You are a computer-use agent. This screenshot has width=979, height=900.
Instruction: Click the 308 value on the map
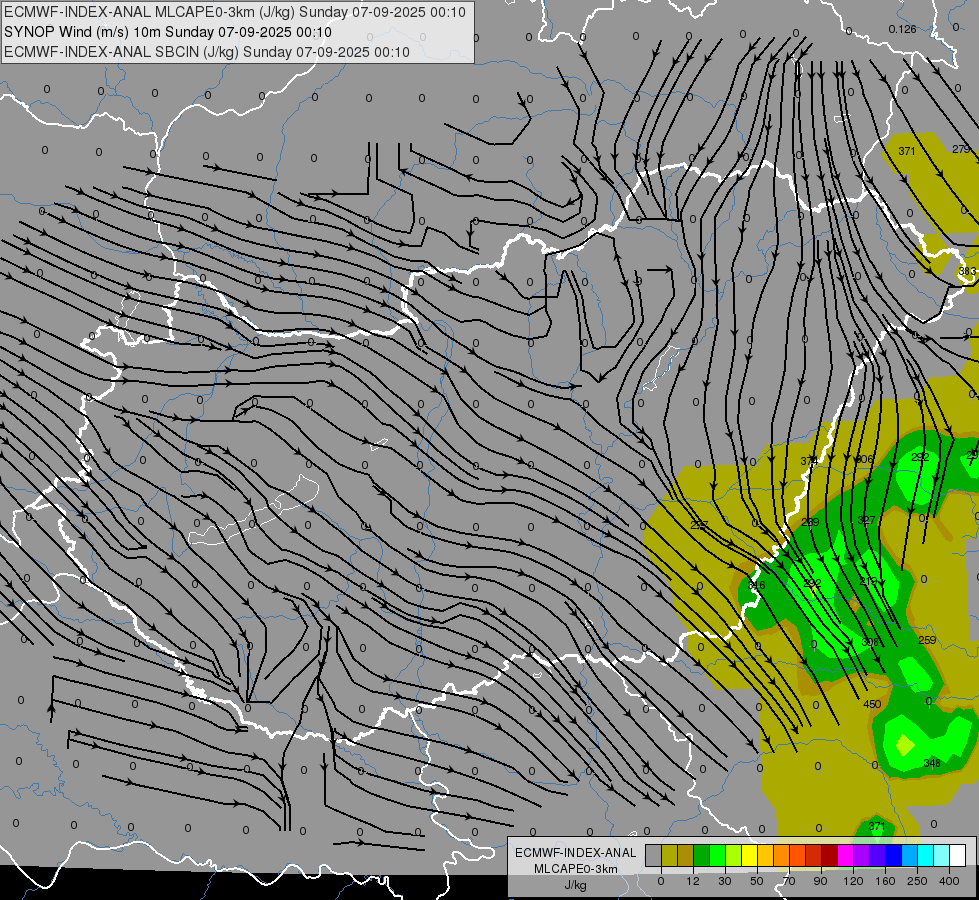coord(870,642)
